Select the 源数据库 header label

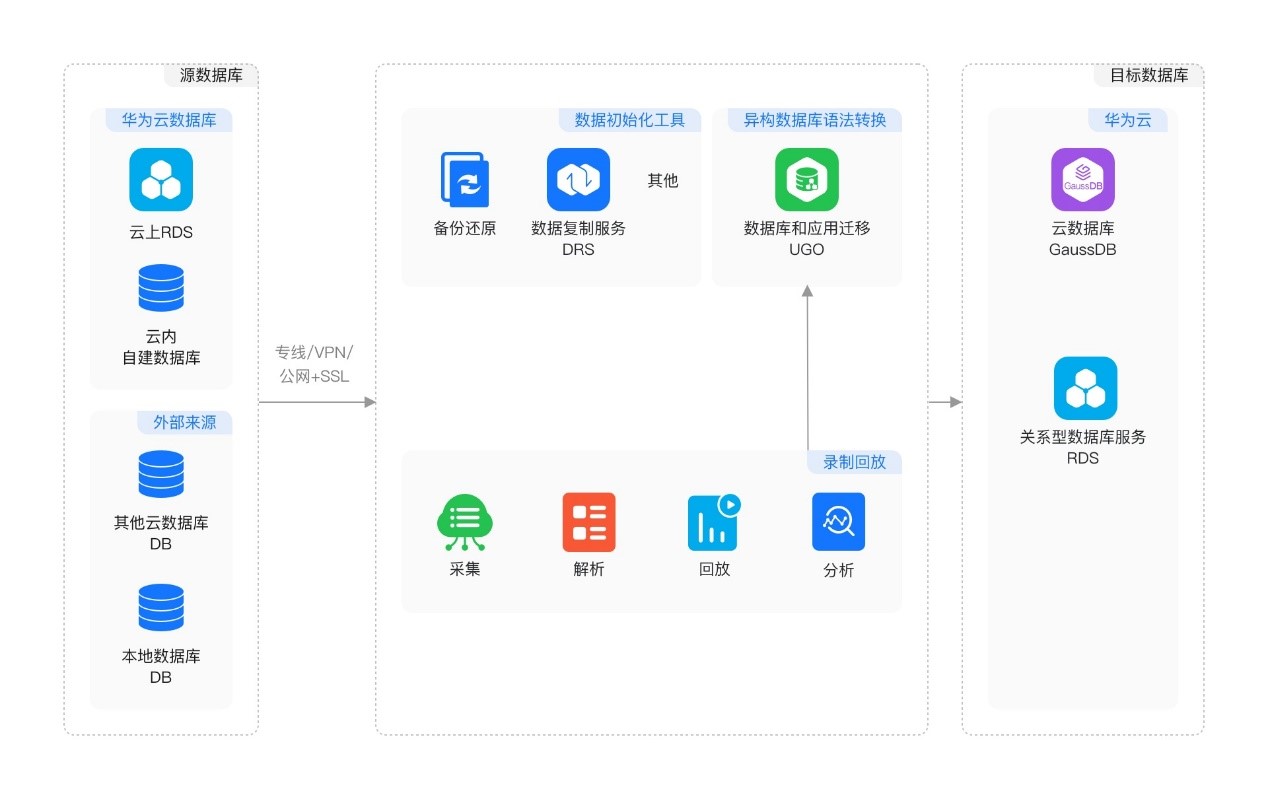coord(210,75)
